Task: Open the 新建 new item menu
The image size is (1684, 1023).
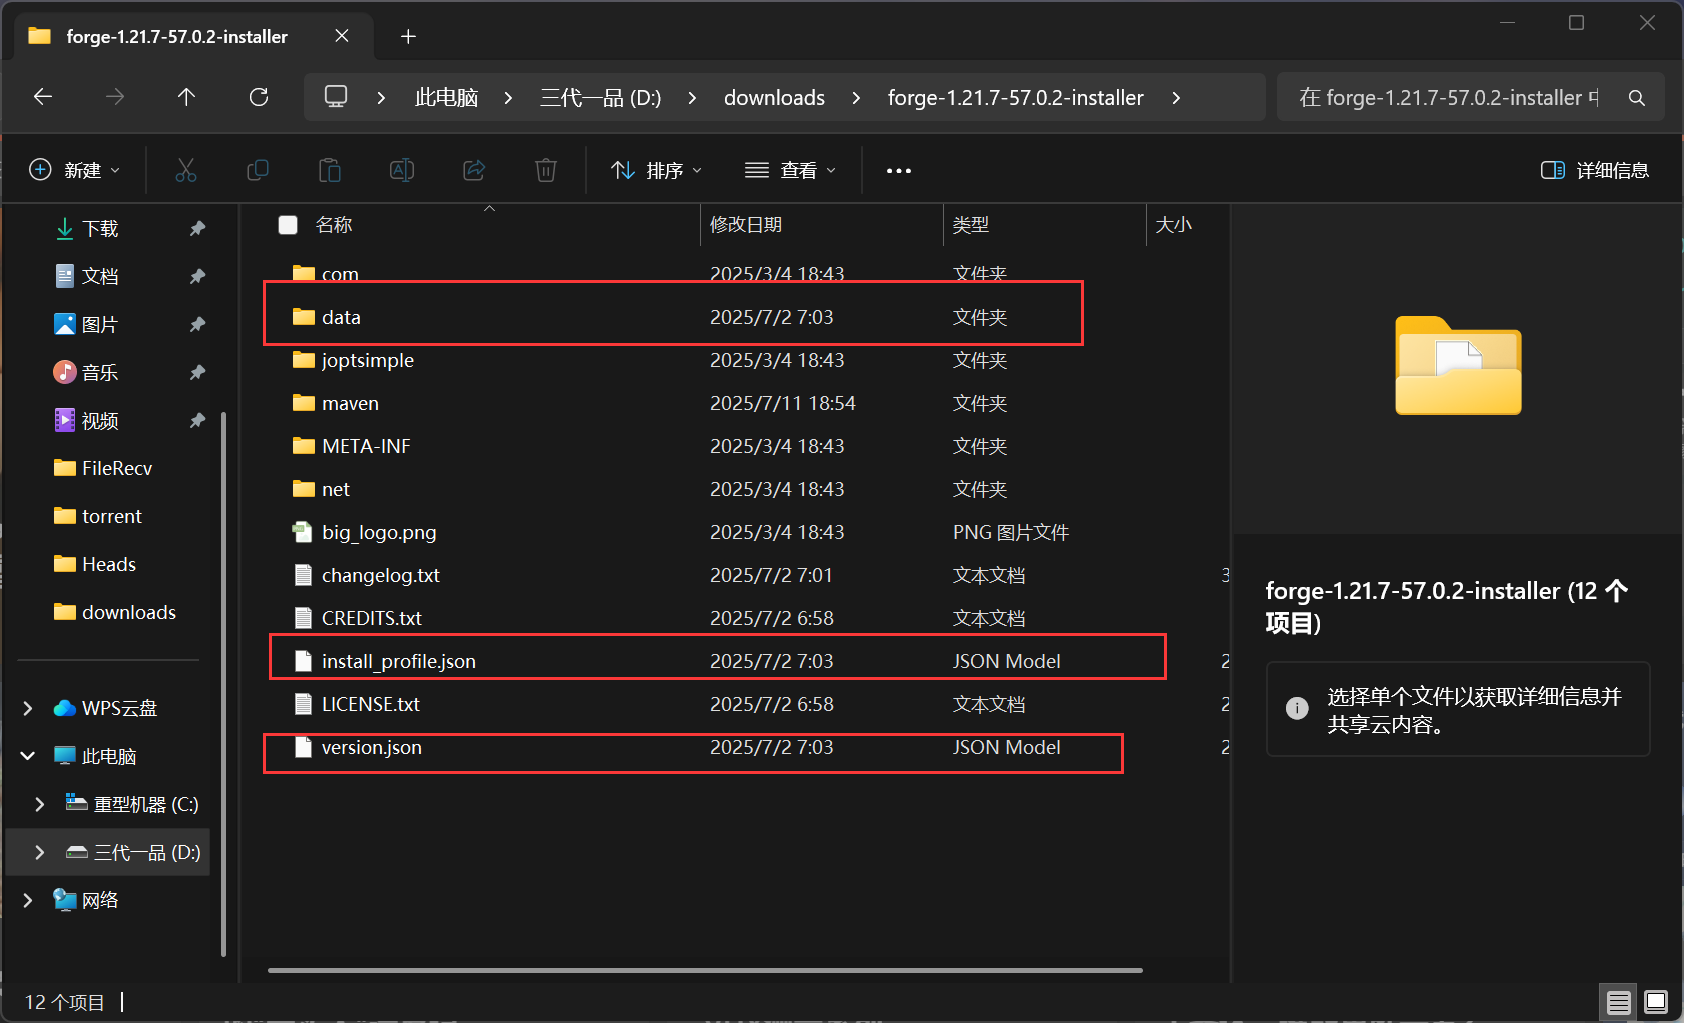Action: coord(75,170)
